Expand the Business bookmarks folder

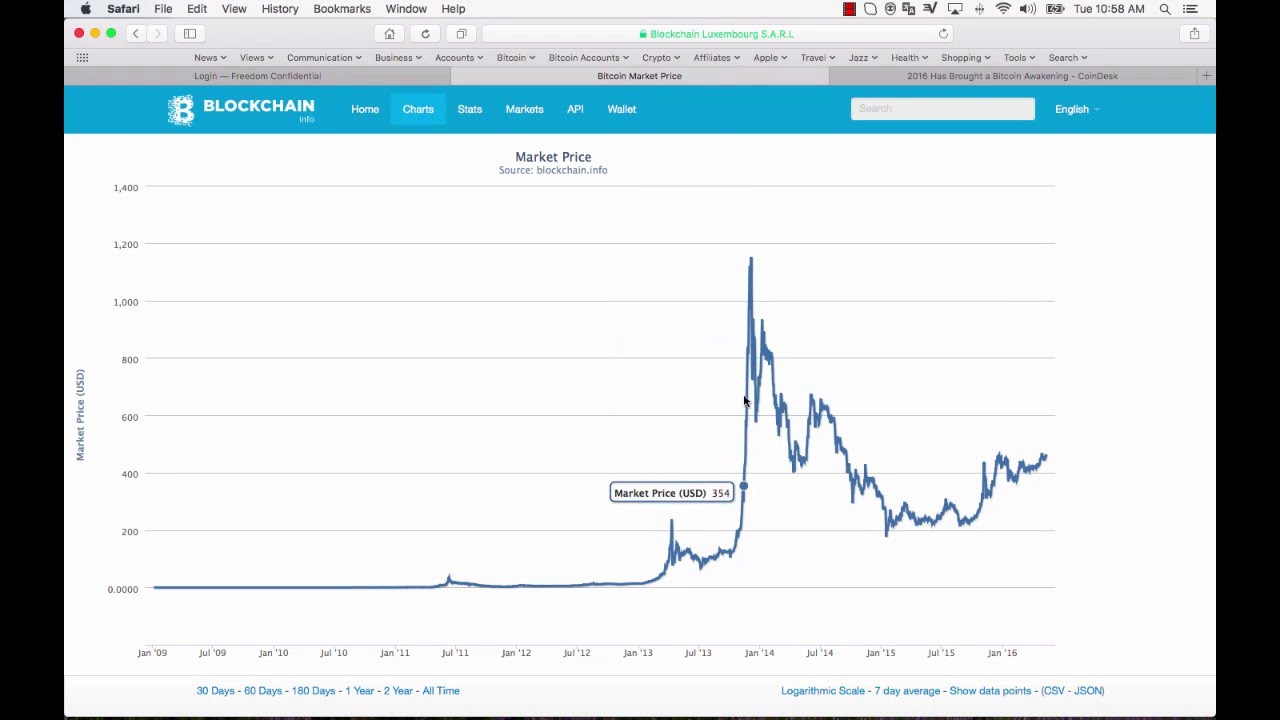398,58
